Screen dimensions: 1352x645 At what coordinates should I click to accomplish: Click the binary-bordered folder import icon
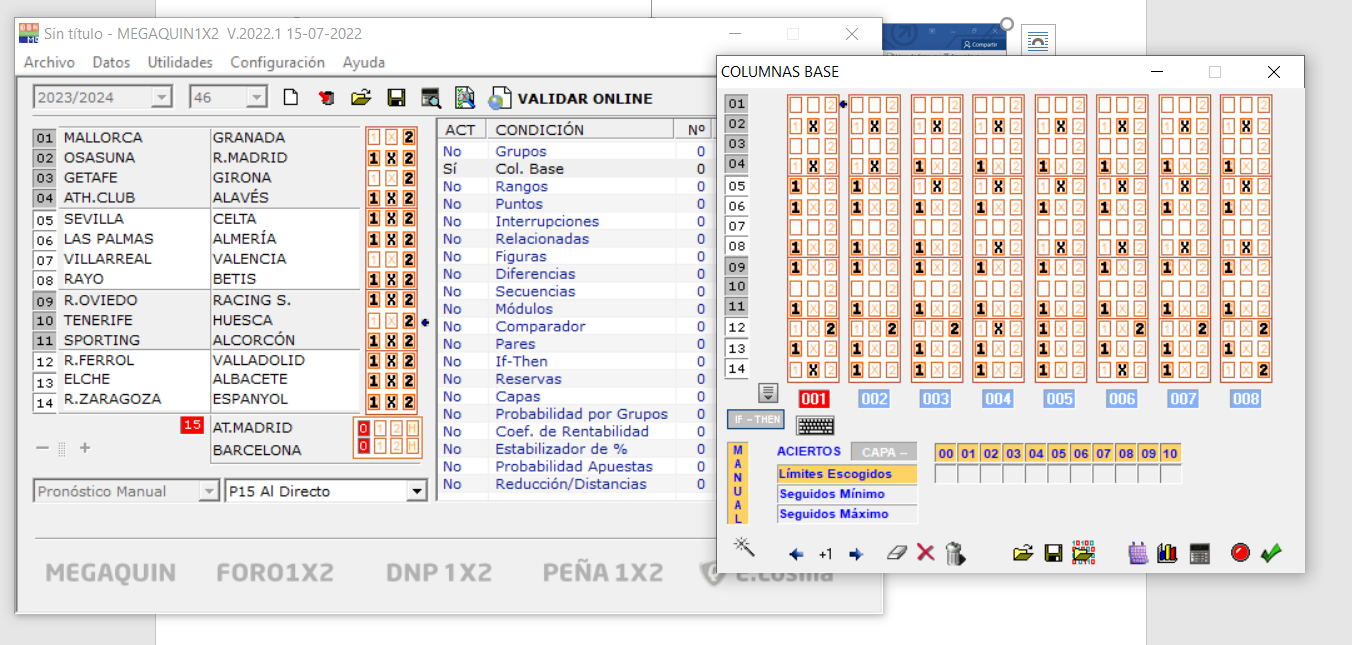point(1083,552)
